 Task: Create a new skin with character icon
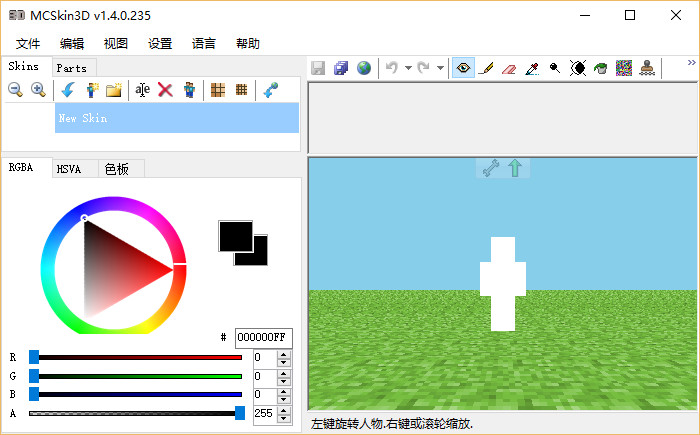click(92, 90)
